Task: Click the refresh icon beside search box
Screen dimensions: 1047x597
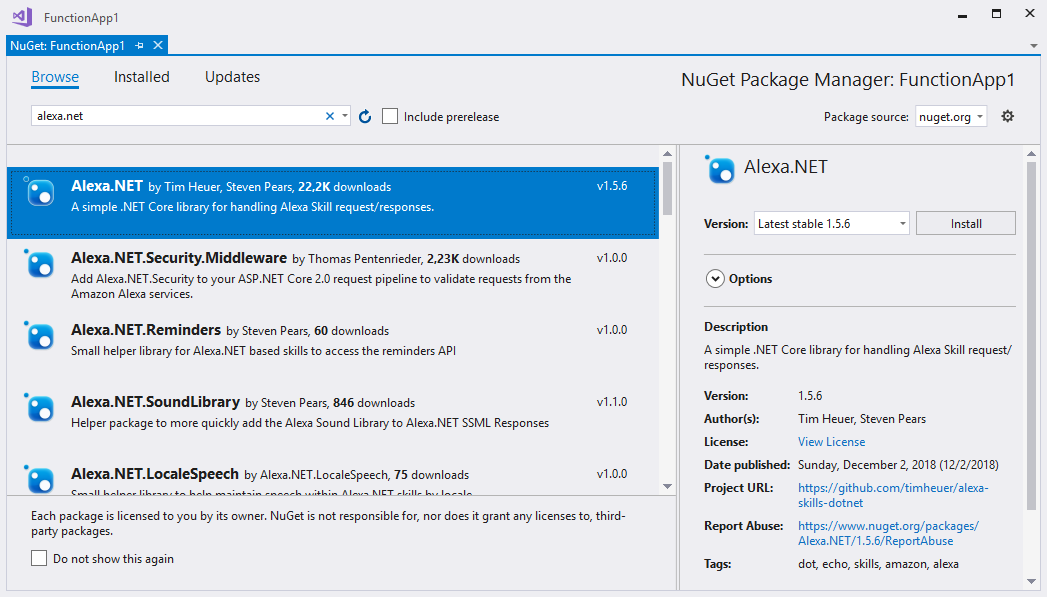Action: (x=365, y=117)
